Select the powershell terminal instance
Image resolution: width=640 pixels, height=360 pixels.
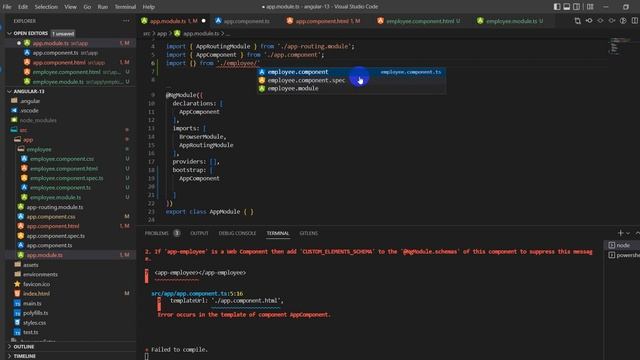pos(622,255)
